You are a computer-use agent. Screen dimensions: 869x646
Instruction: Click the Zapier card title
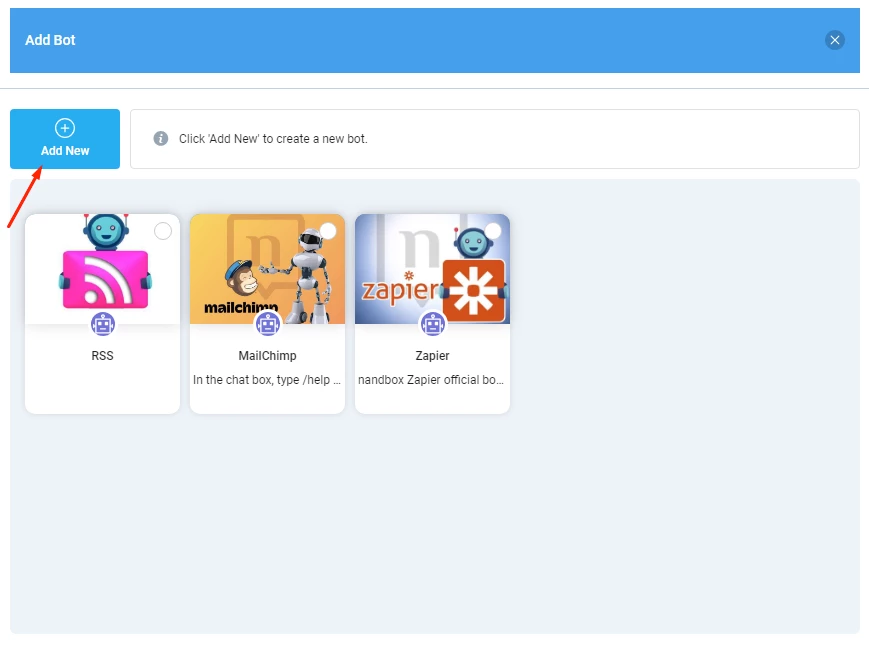coord(432,356)
